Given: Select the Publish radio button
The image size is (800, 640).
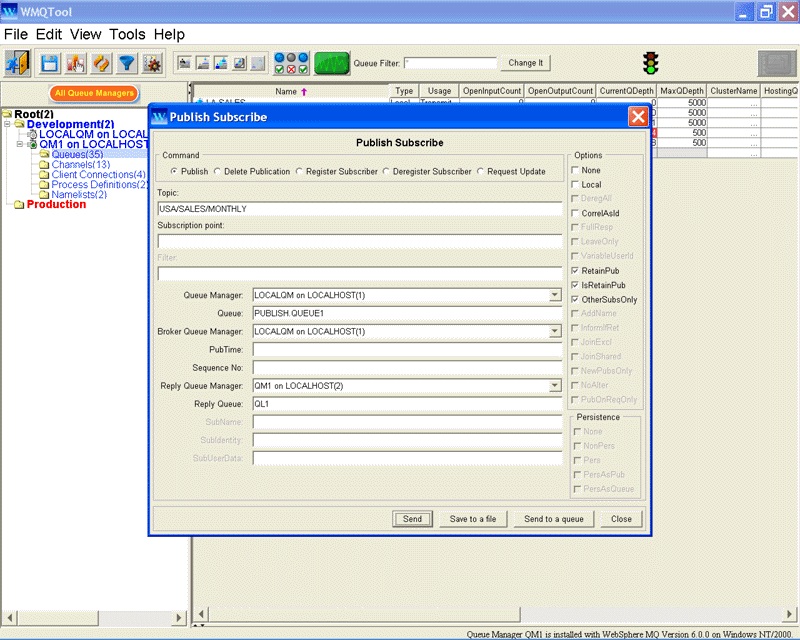Looking at the screenshot, I should click(174, 171).
